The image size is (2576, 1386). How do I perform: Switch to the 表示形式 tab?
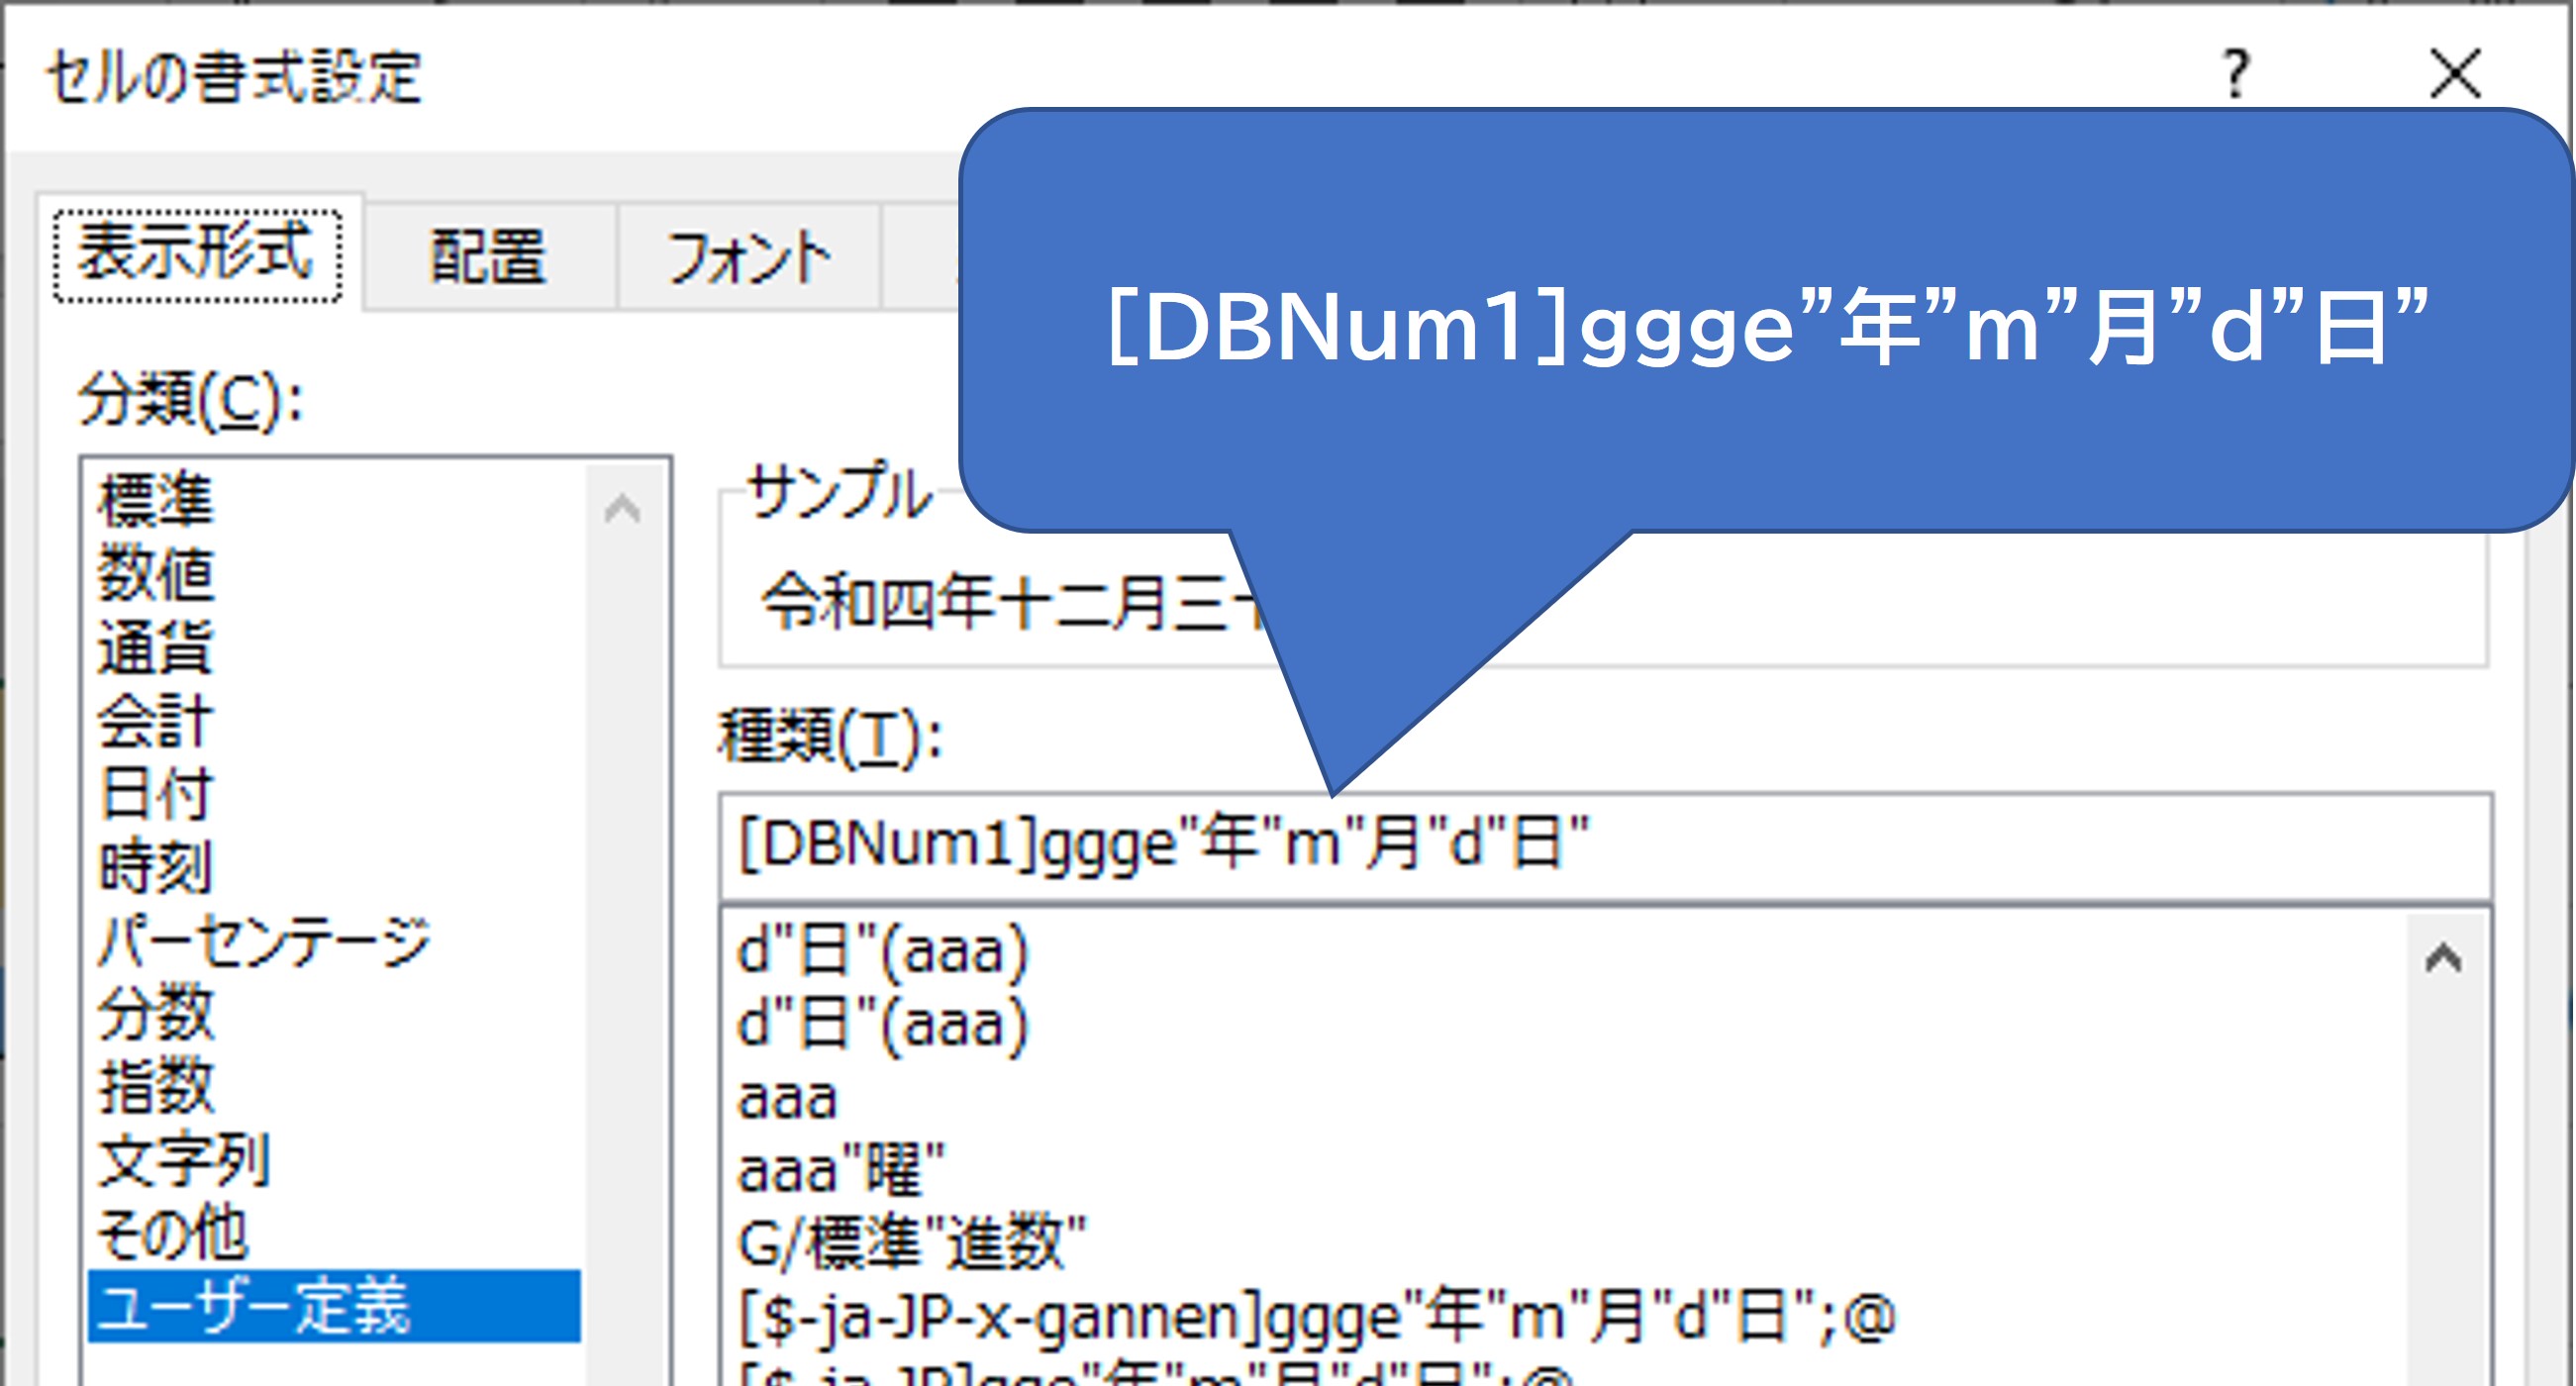click(x=197, y=254)
